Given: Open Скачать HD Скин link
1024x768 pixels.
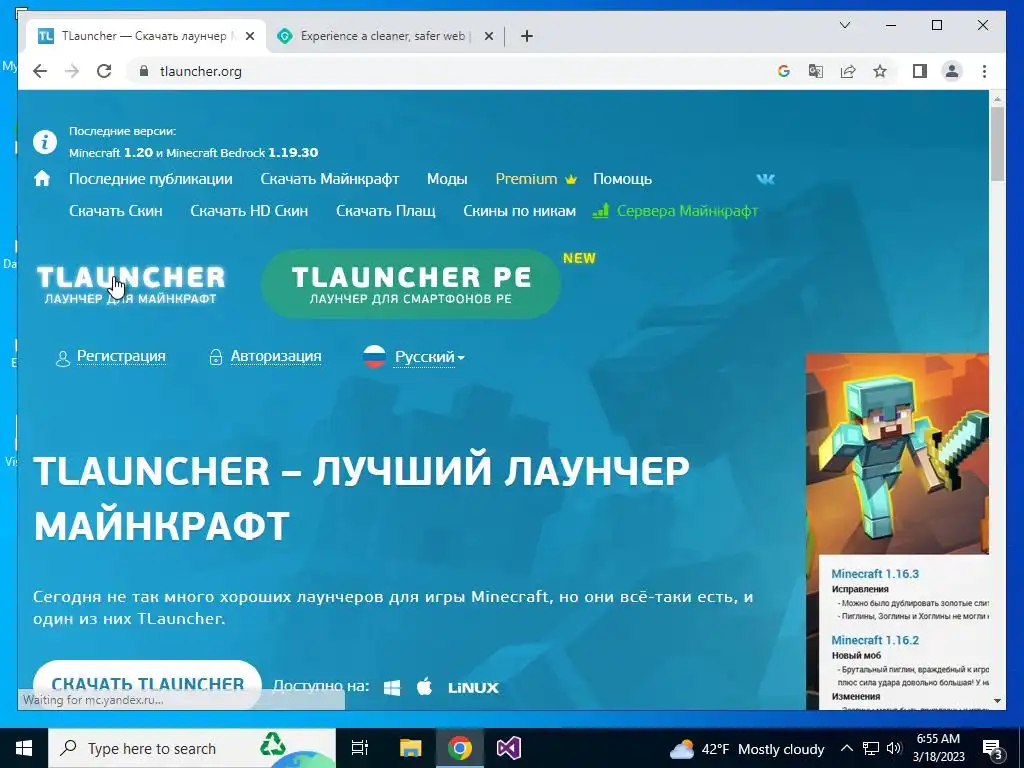Looking at the screenshot, I should [x=249, y=211].
